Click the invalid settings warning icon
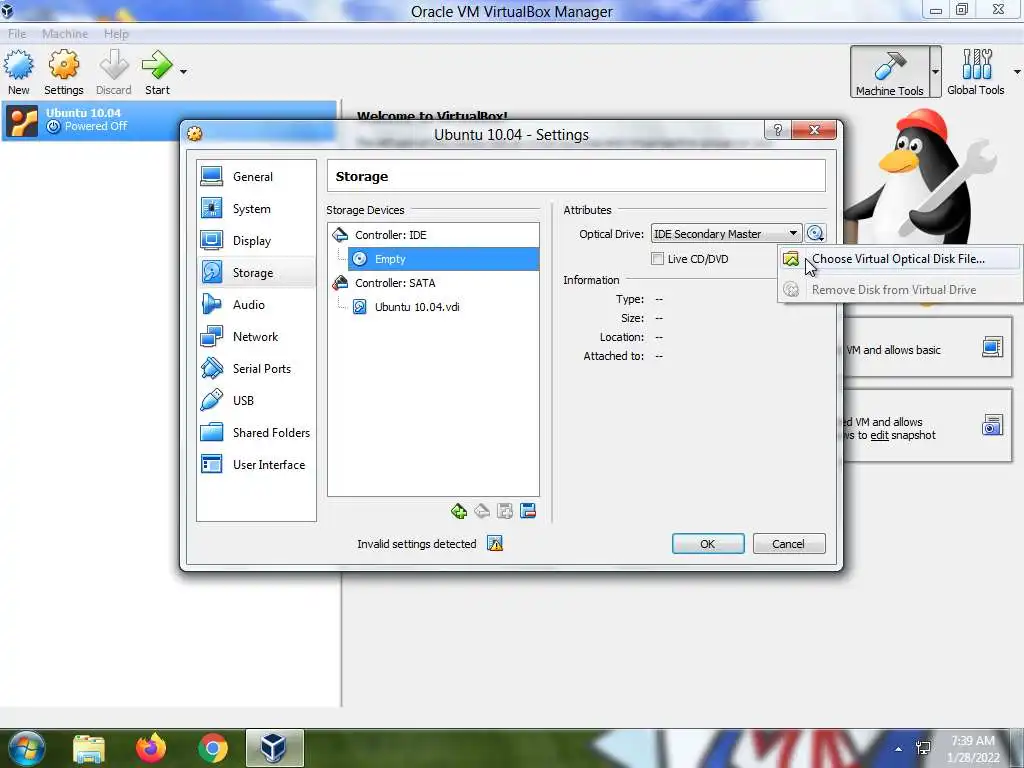Screen dimensions: 1024x768 pyautogui.click(x=495, y=543)
